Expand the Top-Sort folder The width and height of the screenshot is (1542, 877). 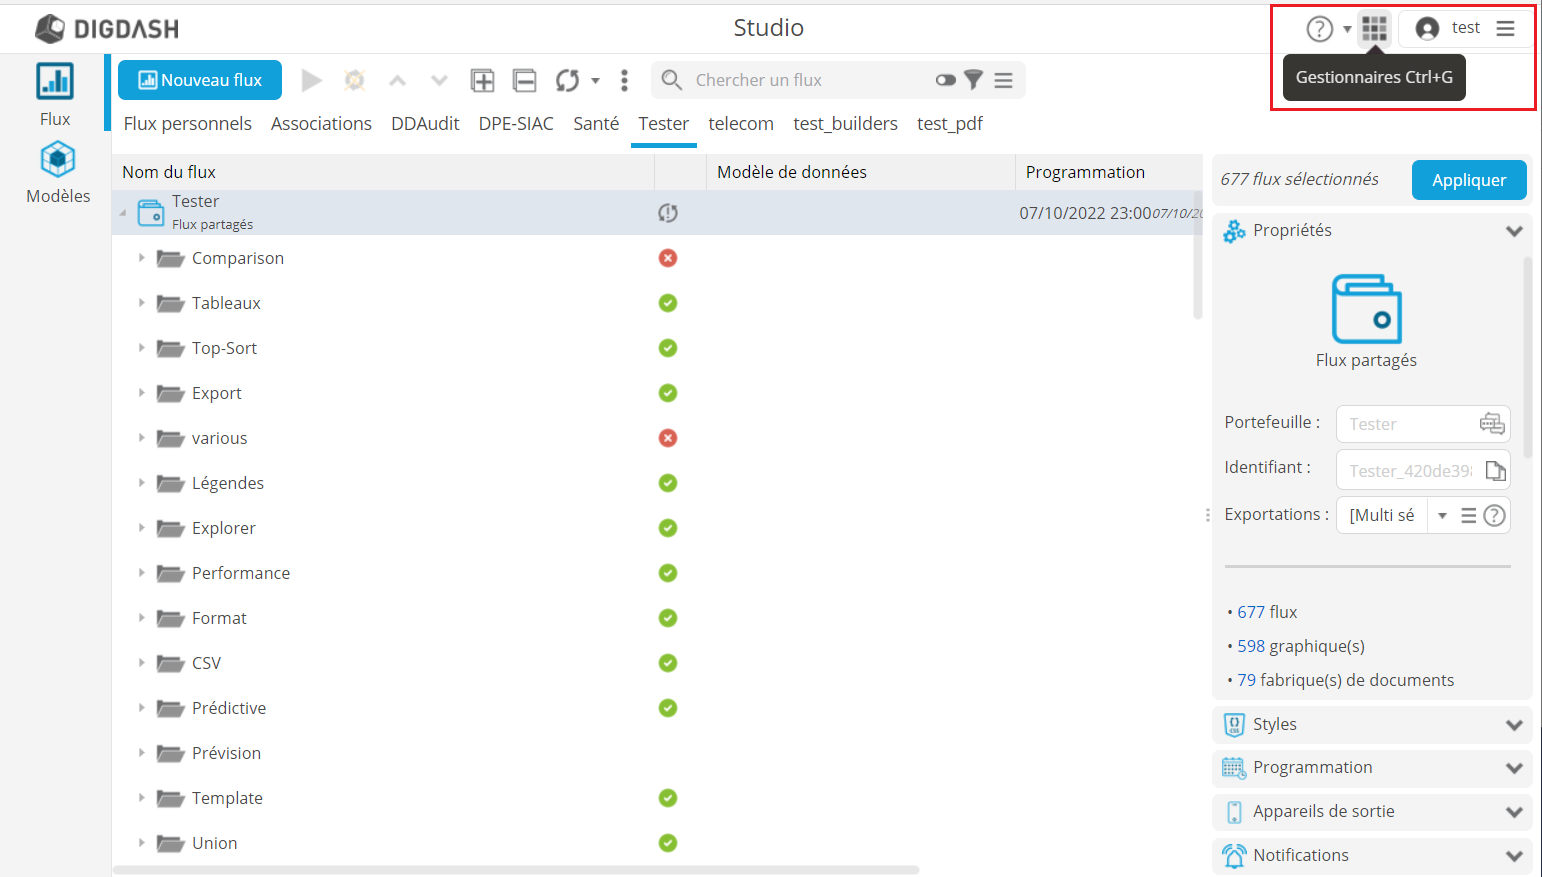point(141,348)
